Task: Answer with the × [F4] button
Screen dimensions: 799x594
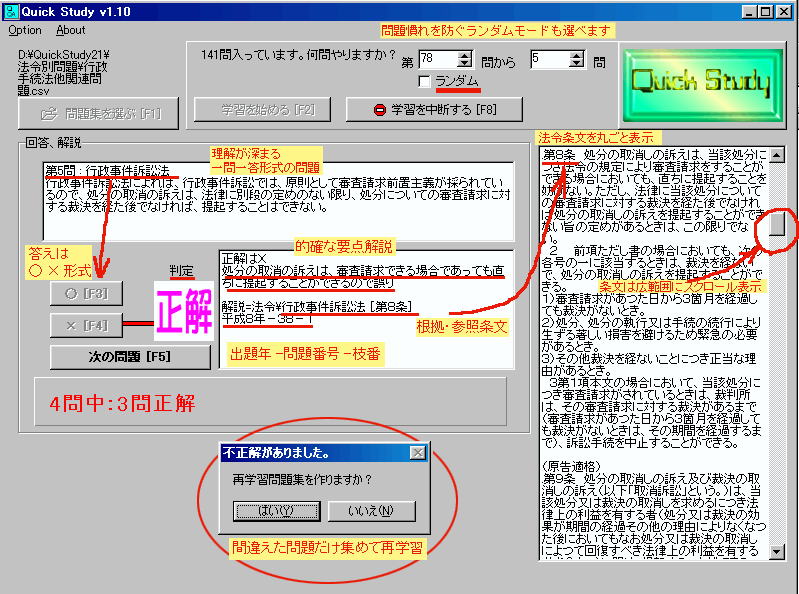Action: point(86,325)
